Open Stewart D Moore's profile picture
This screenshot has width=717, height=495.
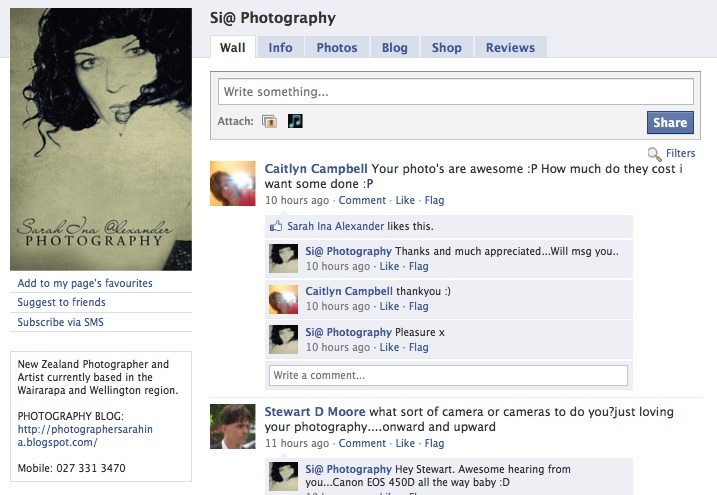coord(233,426)
